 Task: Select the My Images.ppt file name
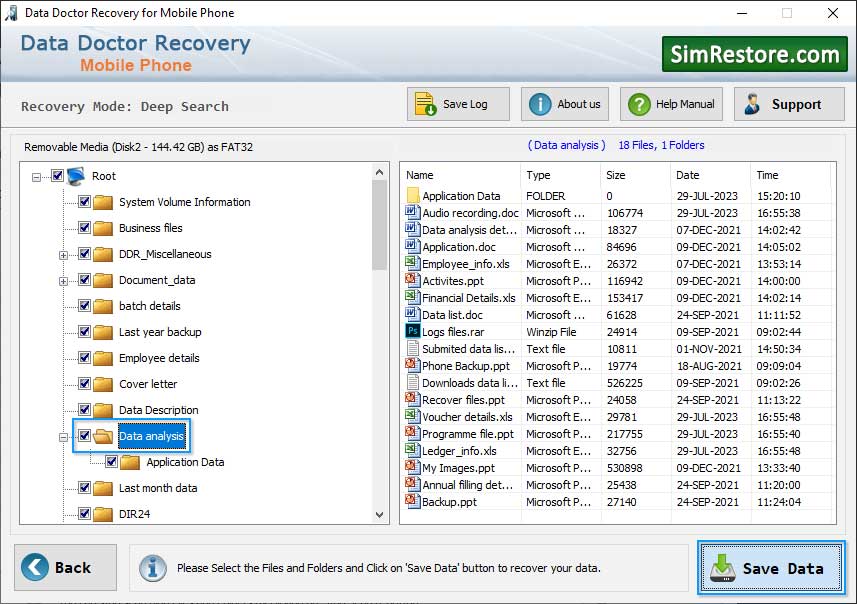[458, 468]
